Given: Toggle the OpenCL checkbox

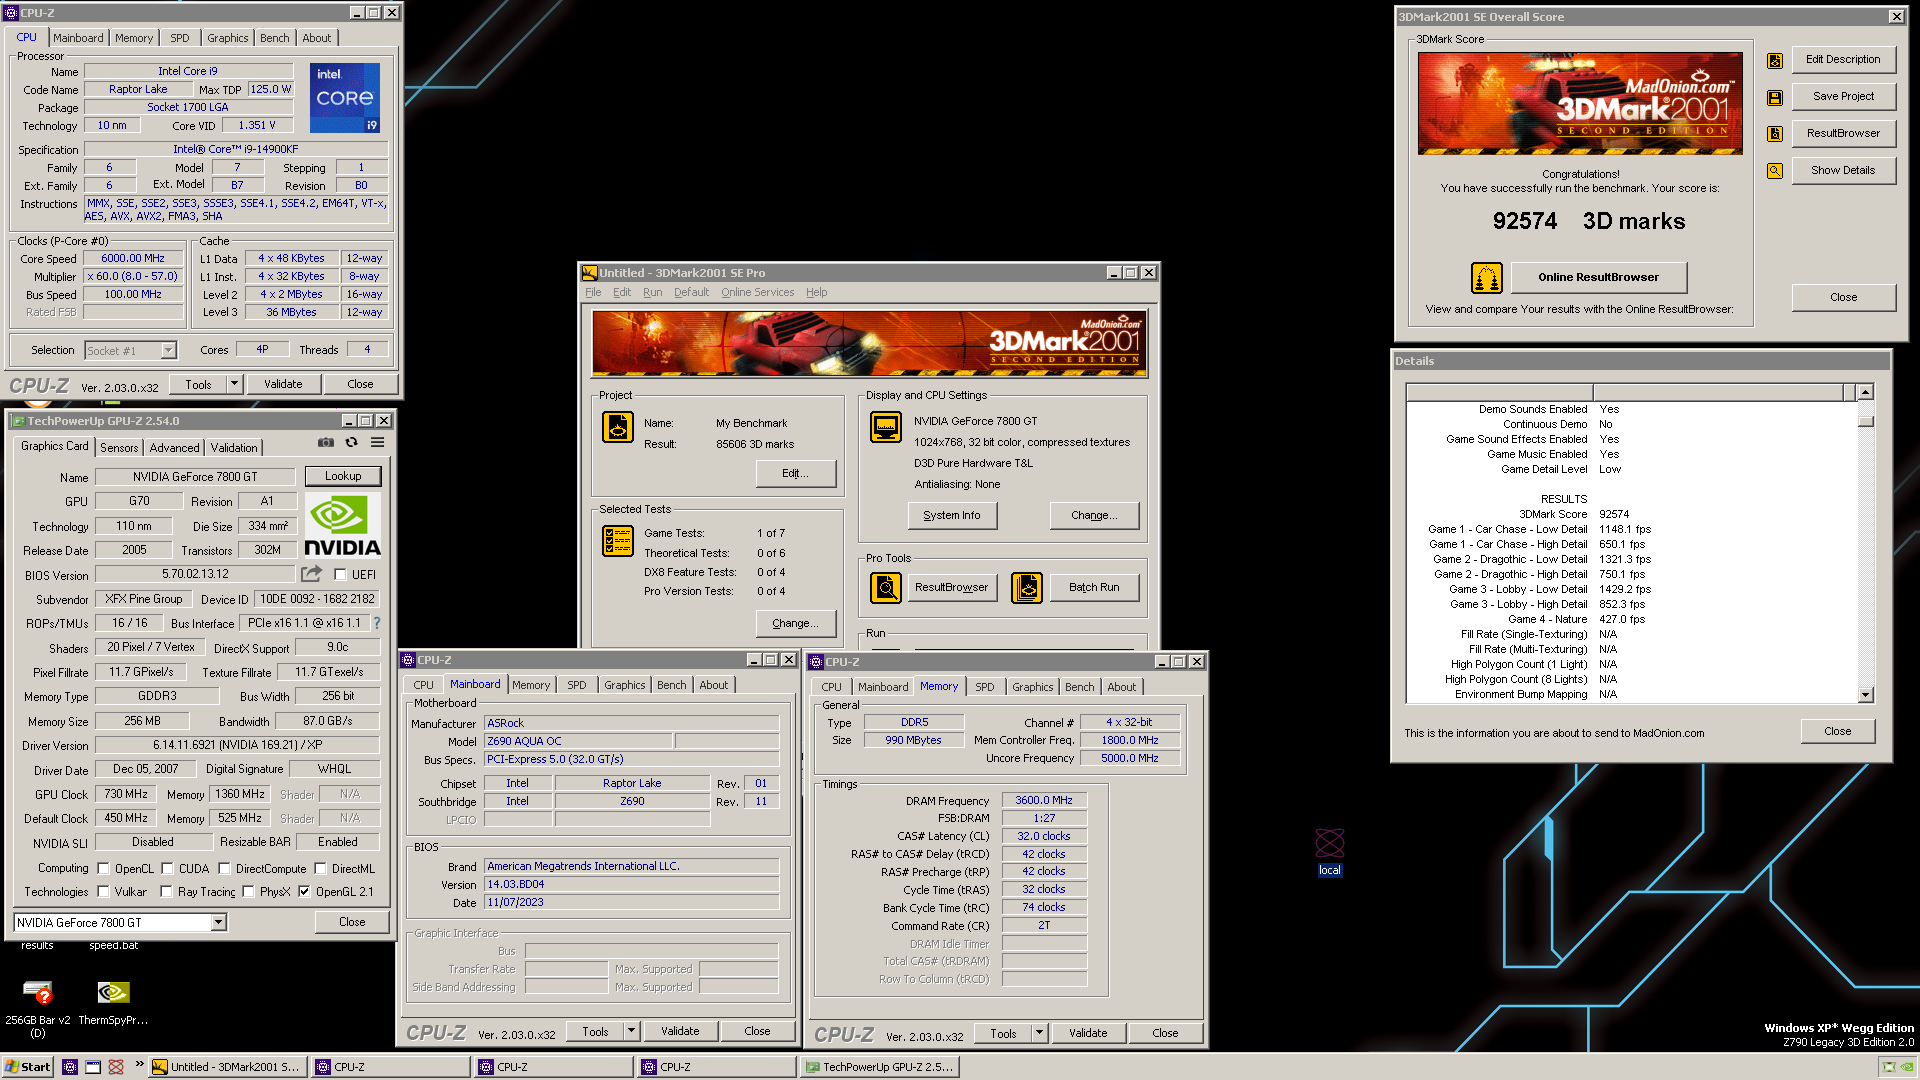Looking at the screenshot, I should click(x=103, y=869).
